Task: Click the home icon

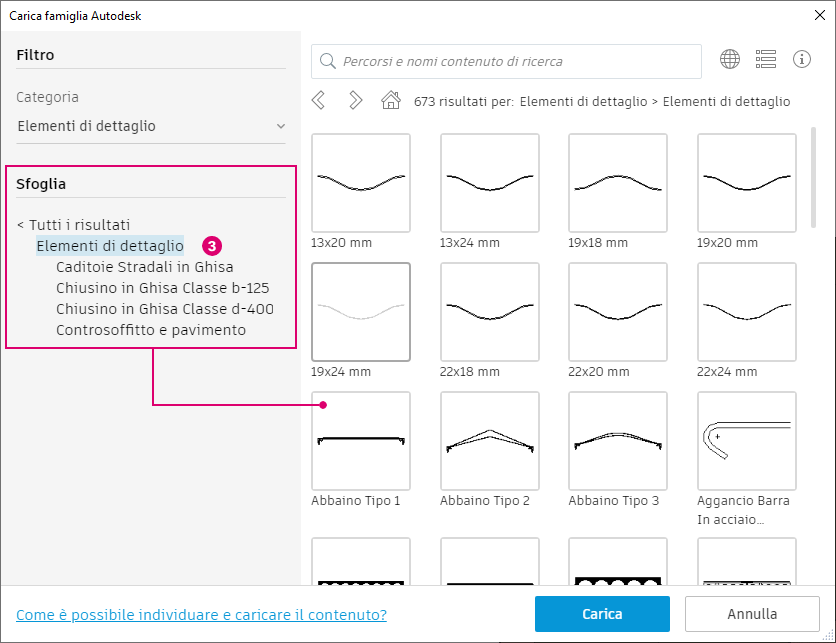Action: pos(391,100)
